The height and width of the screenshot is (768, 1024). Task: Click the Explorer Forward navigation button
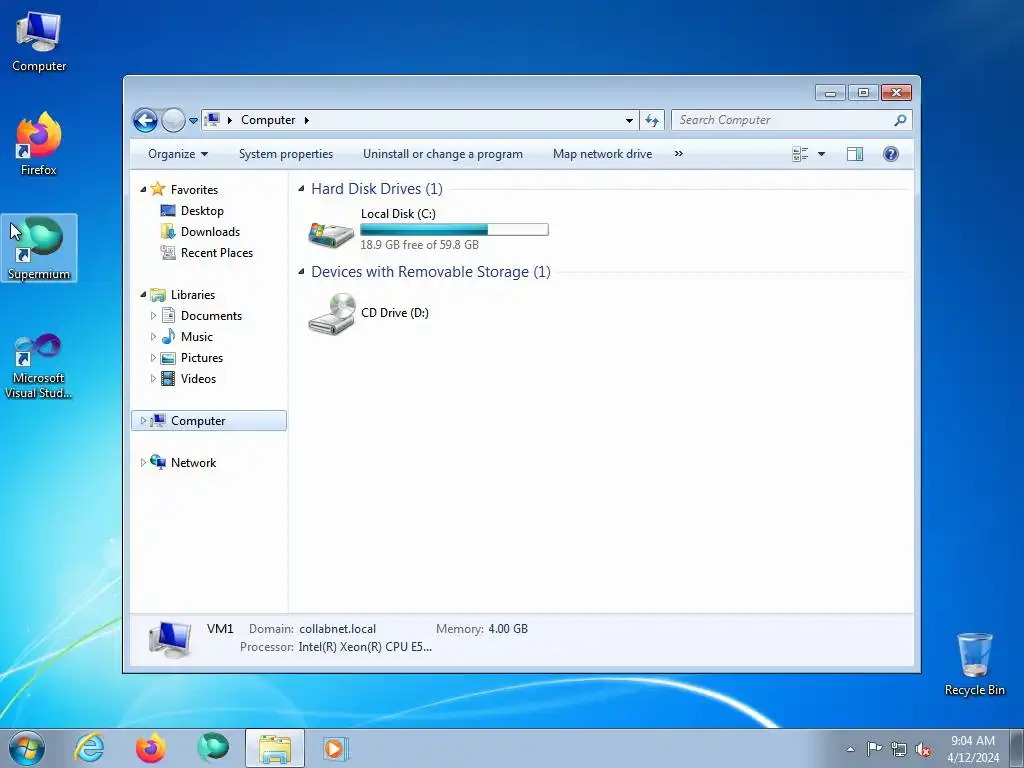click(x=172, y=120)
